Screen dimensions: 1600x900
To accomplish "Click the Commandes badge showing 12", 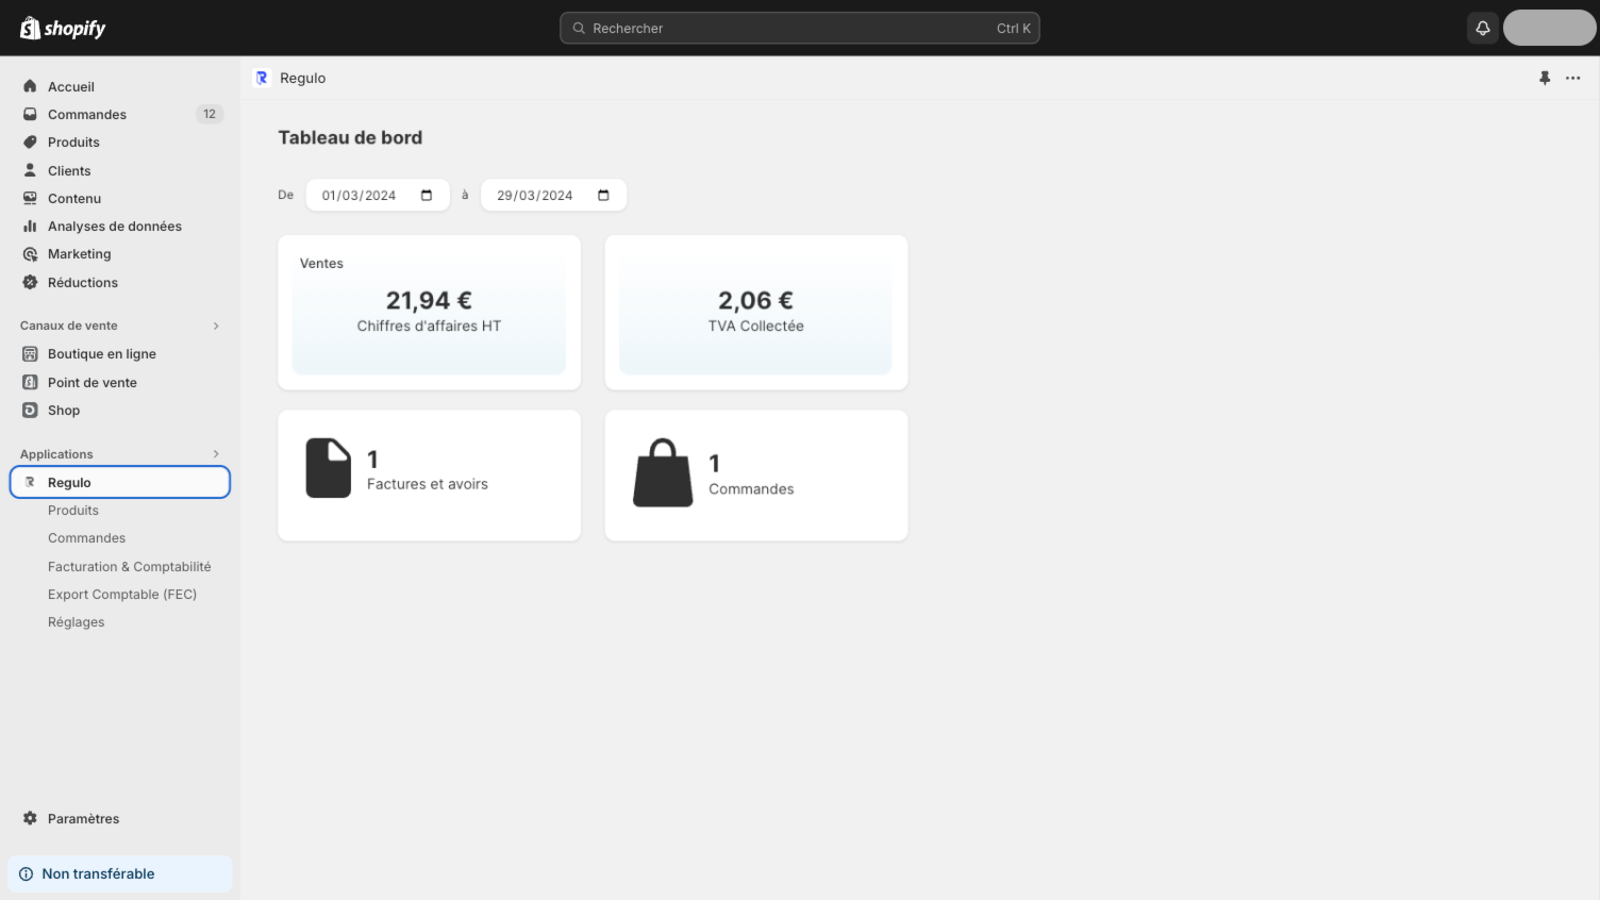I will 209,114.
